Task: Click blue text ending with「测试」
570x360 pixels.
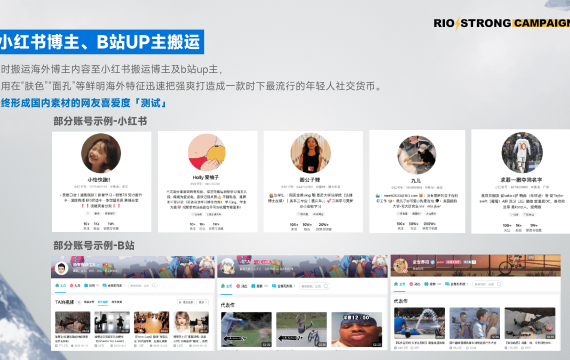Action: point(84,103)
